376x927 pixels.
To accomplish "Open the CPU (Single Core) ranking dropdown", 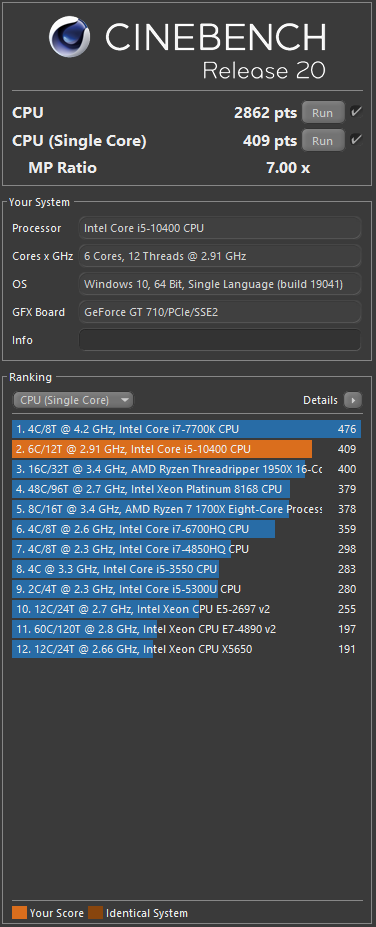I will click(x=73, y=400).
